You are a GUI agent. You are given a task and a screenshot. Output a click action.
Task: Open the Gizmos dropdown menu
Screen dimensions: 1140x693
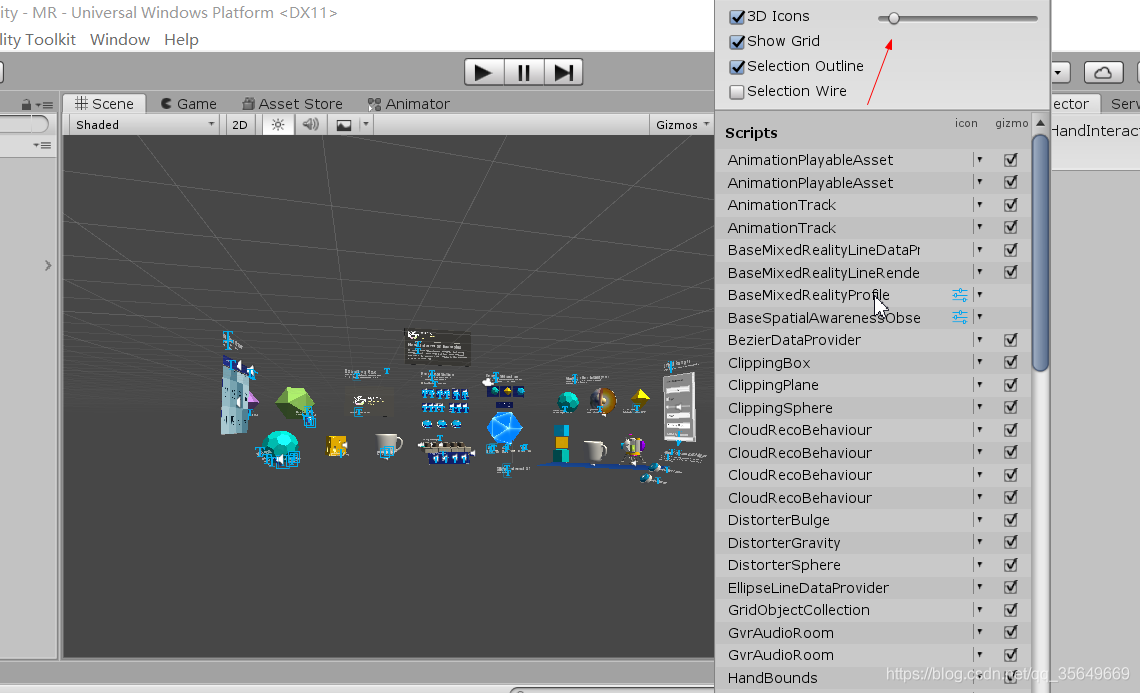[x=682, y=125]
